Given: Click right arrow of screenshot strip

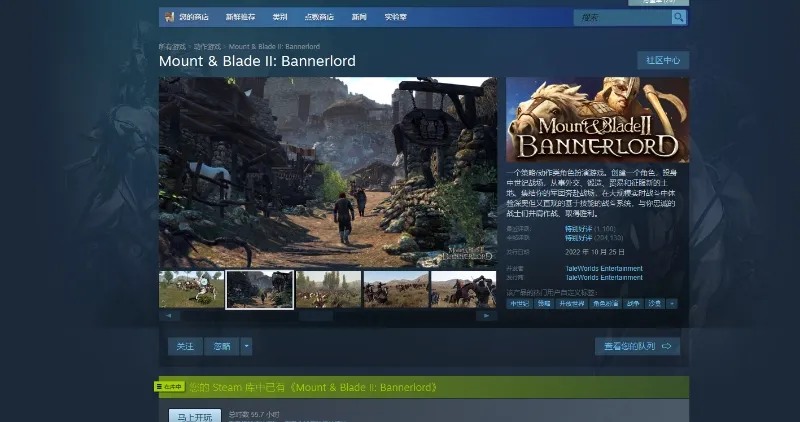Looking at the screenshot, I should 487,315.
